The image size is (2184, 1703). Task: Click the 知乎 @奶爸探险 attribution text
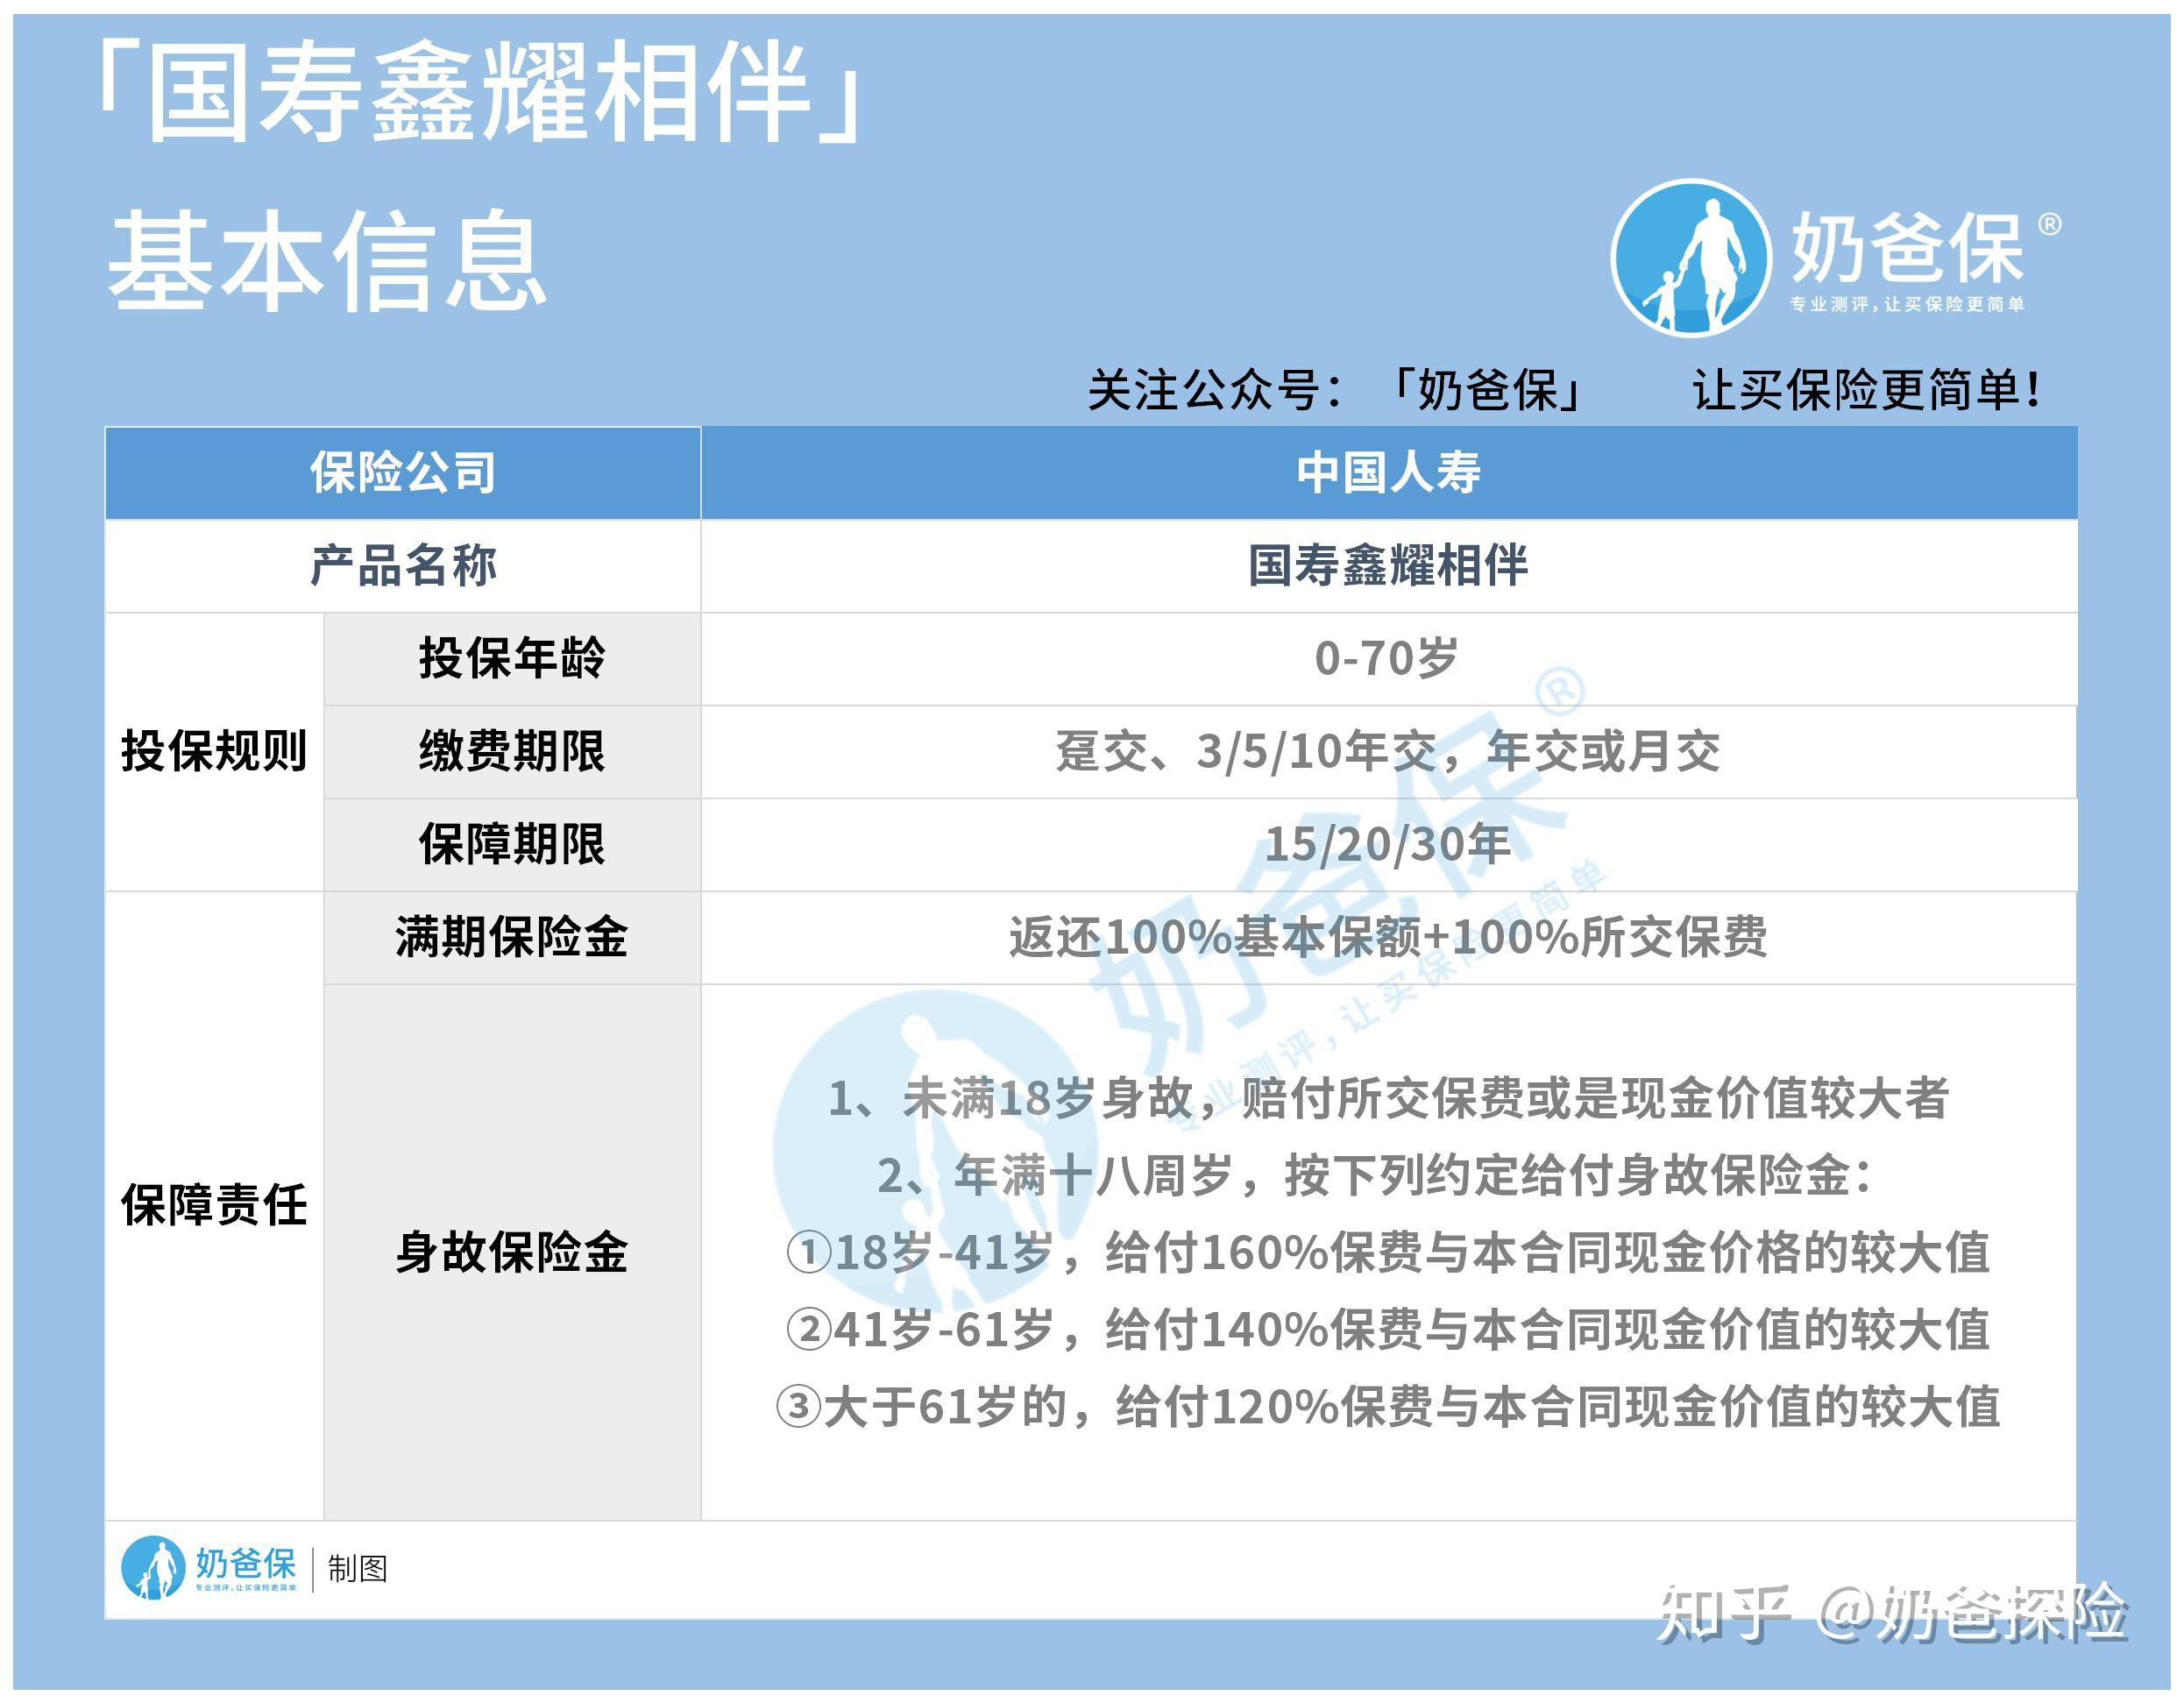pos(1892,1612)
